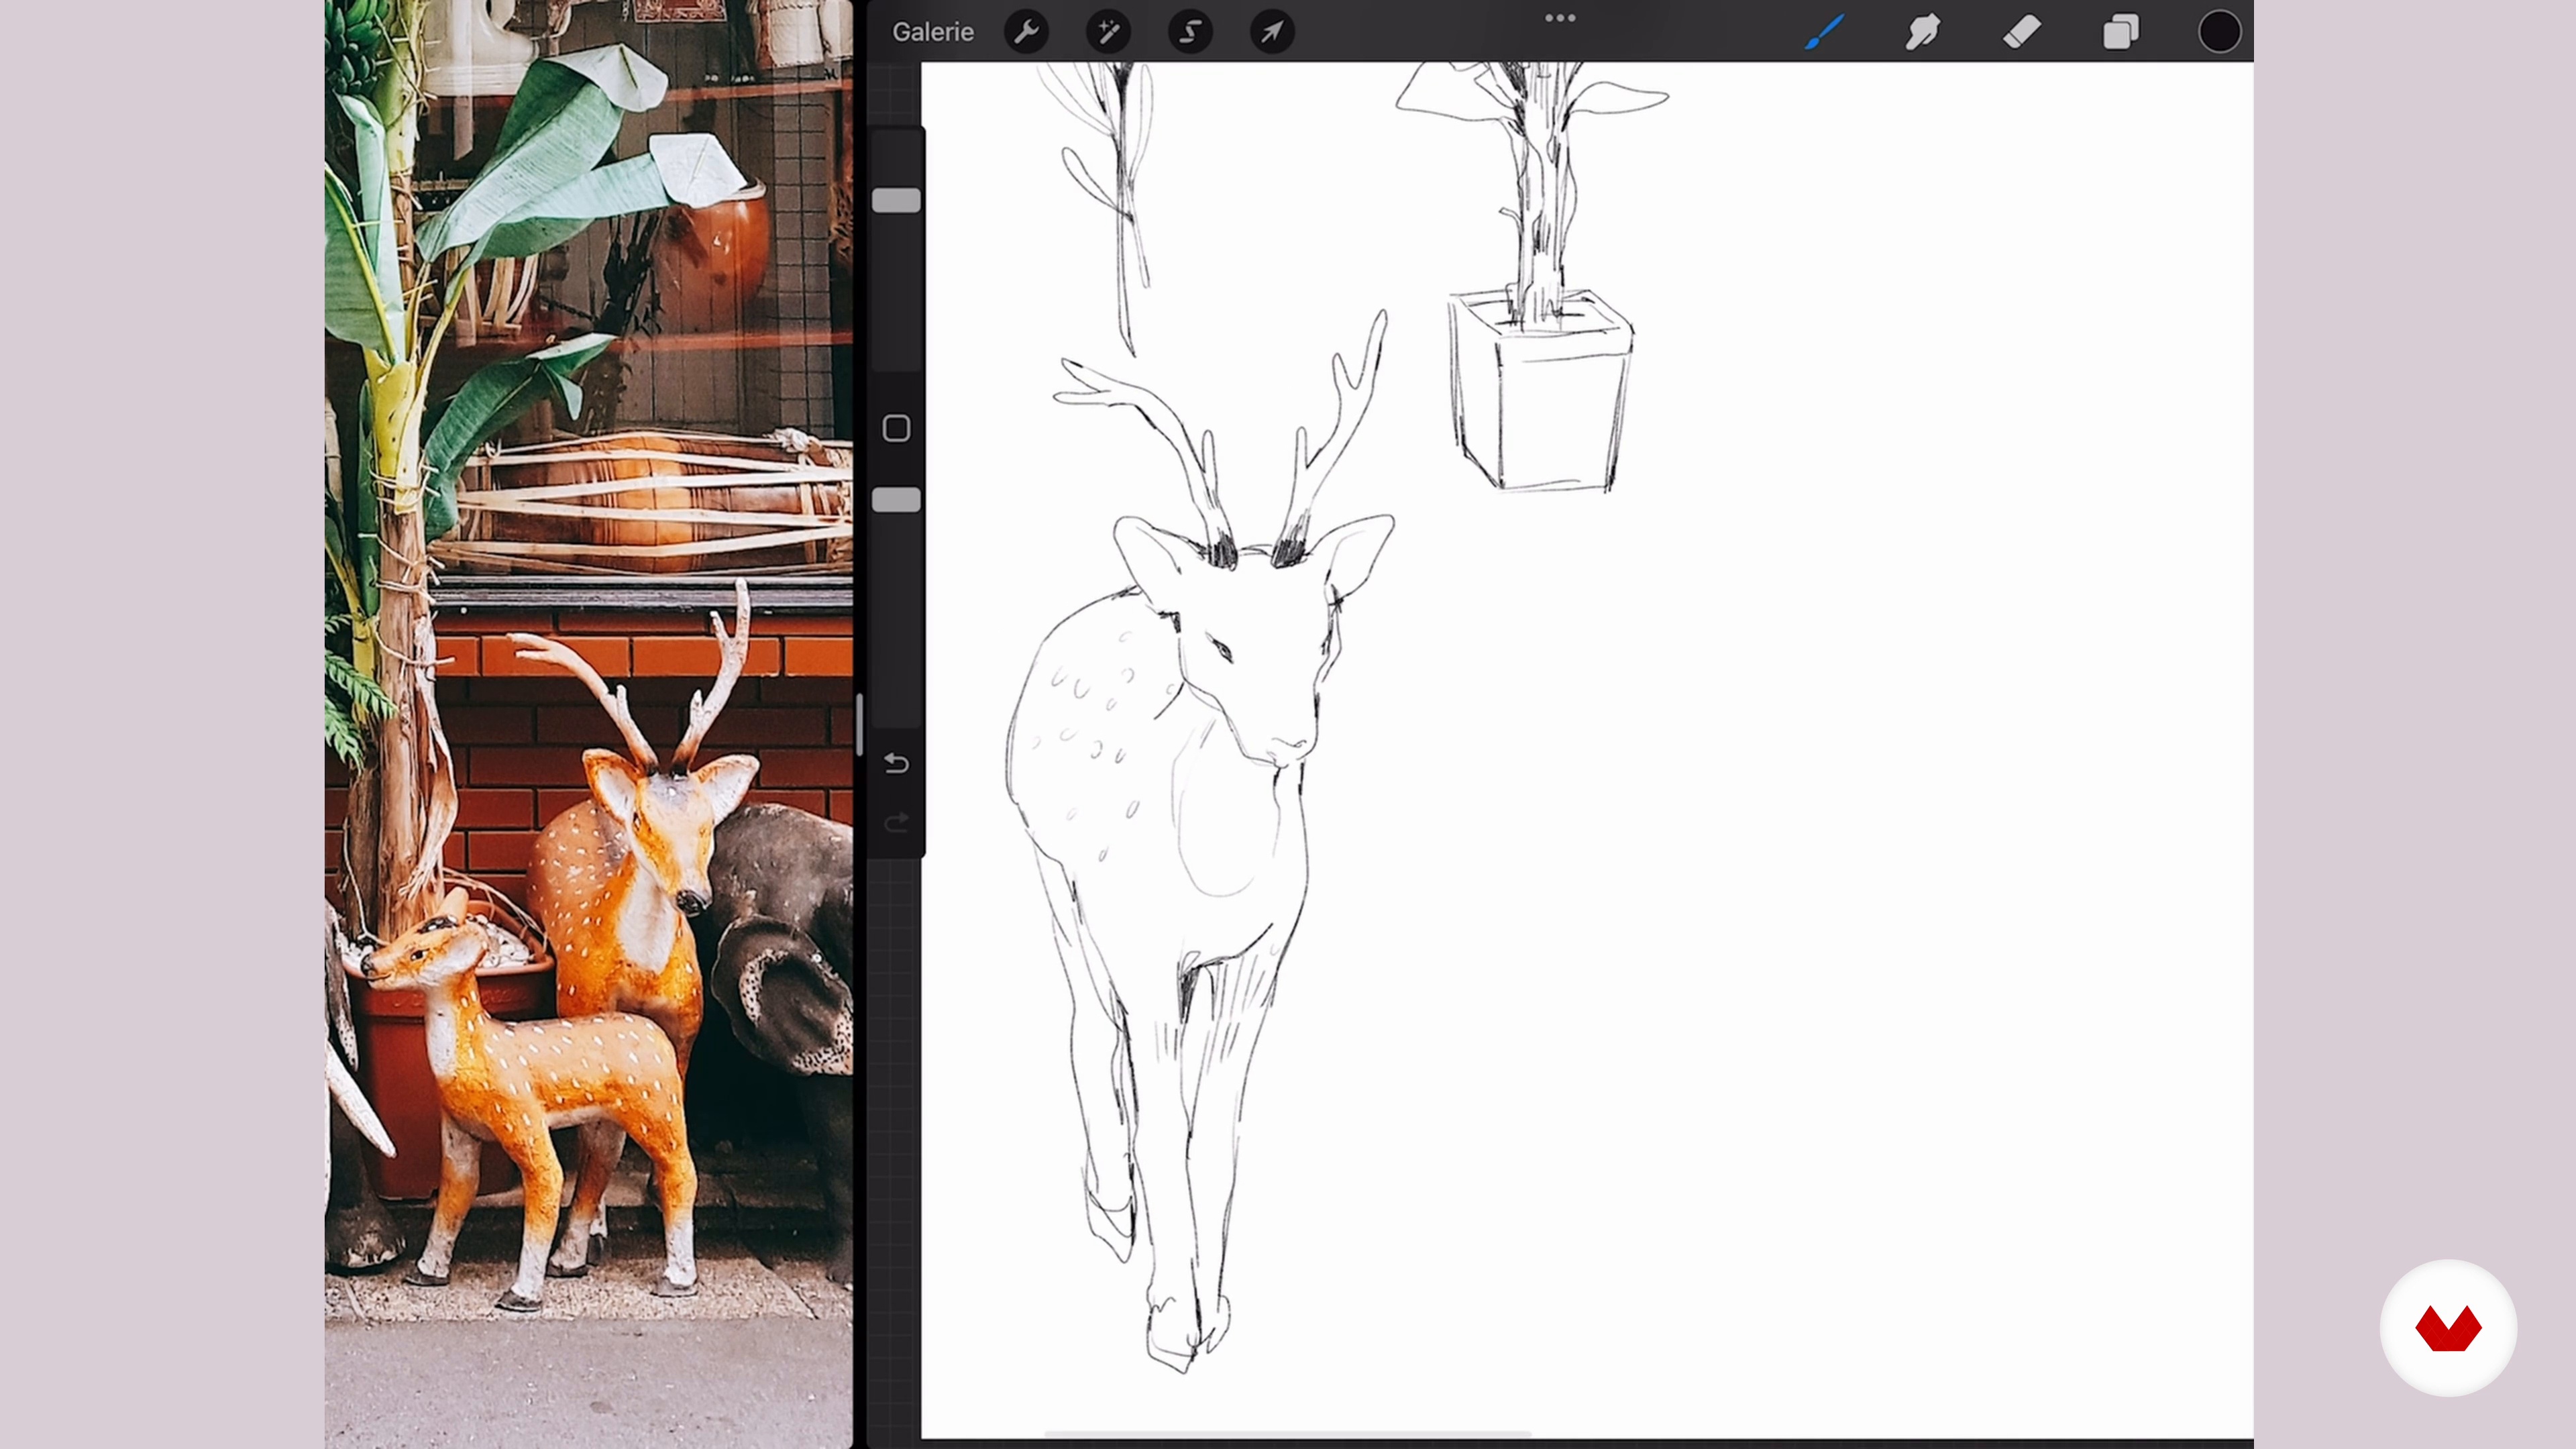Activate the Transform arrow tool

pos(1272,32)
